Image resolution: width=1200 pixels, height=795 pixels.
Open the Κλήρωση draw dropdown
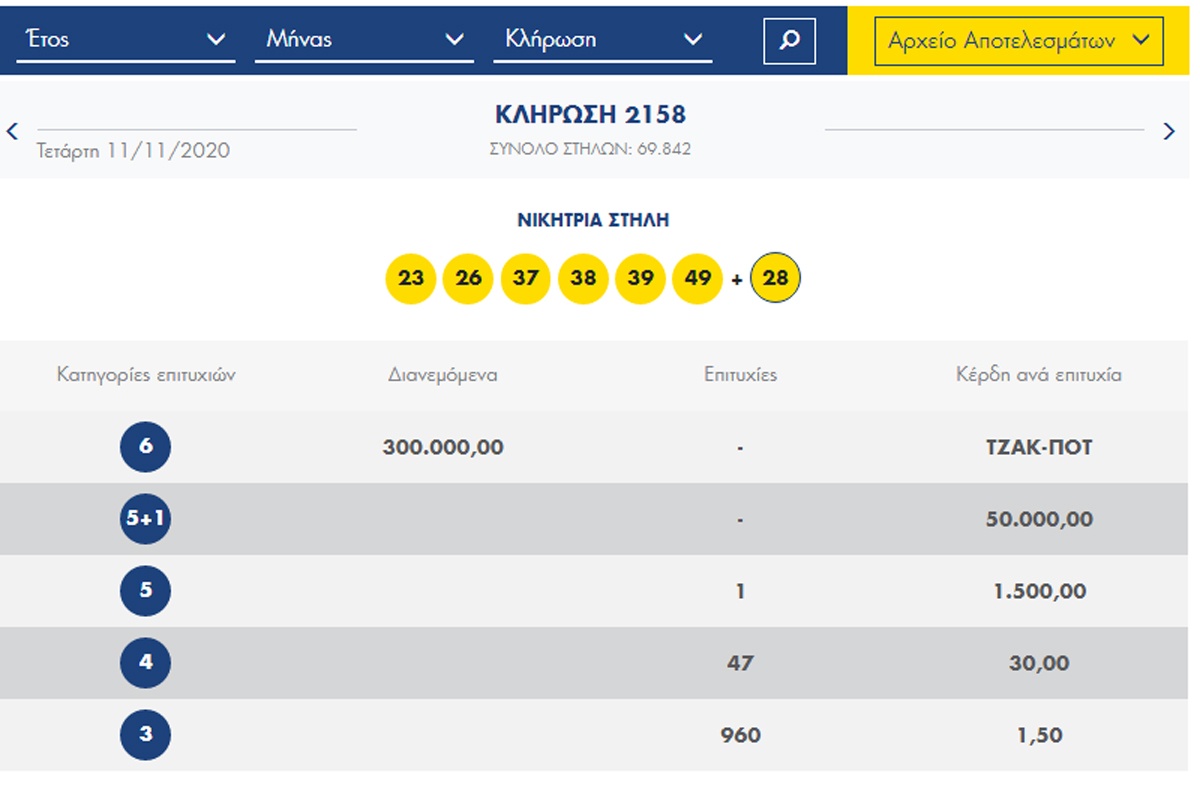[603, 40]
